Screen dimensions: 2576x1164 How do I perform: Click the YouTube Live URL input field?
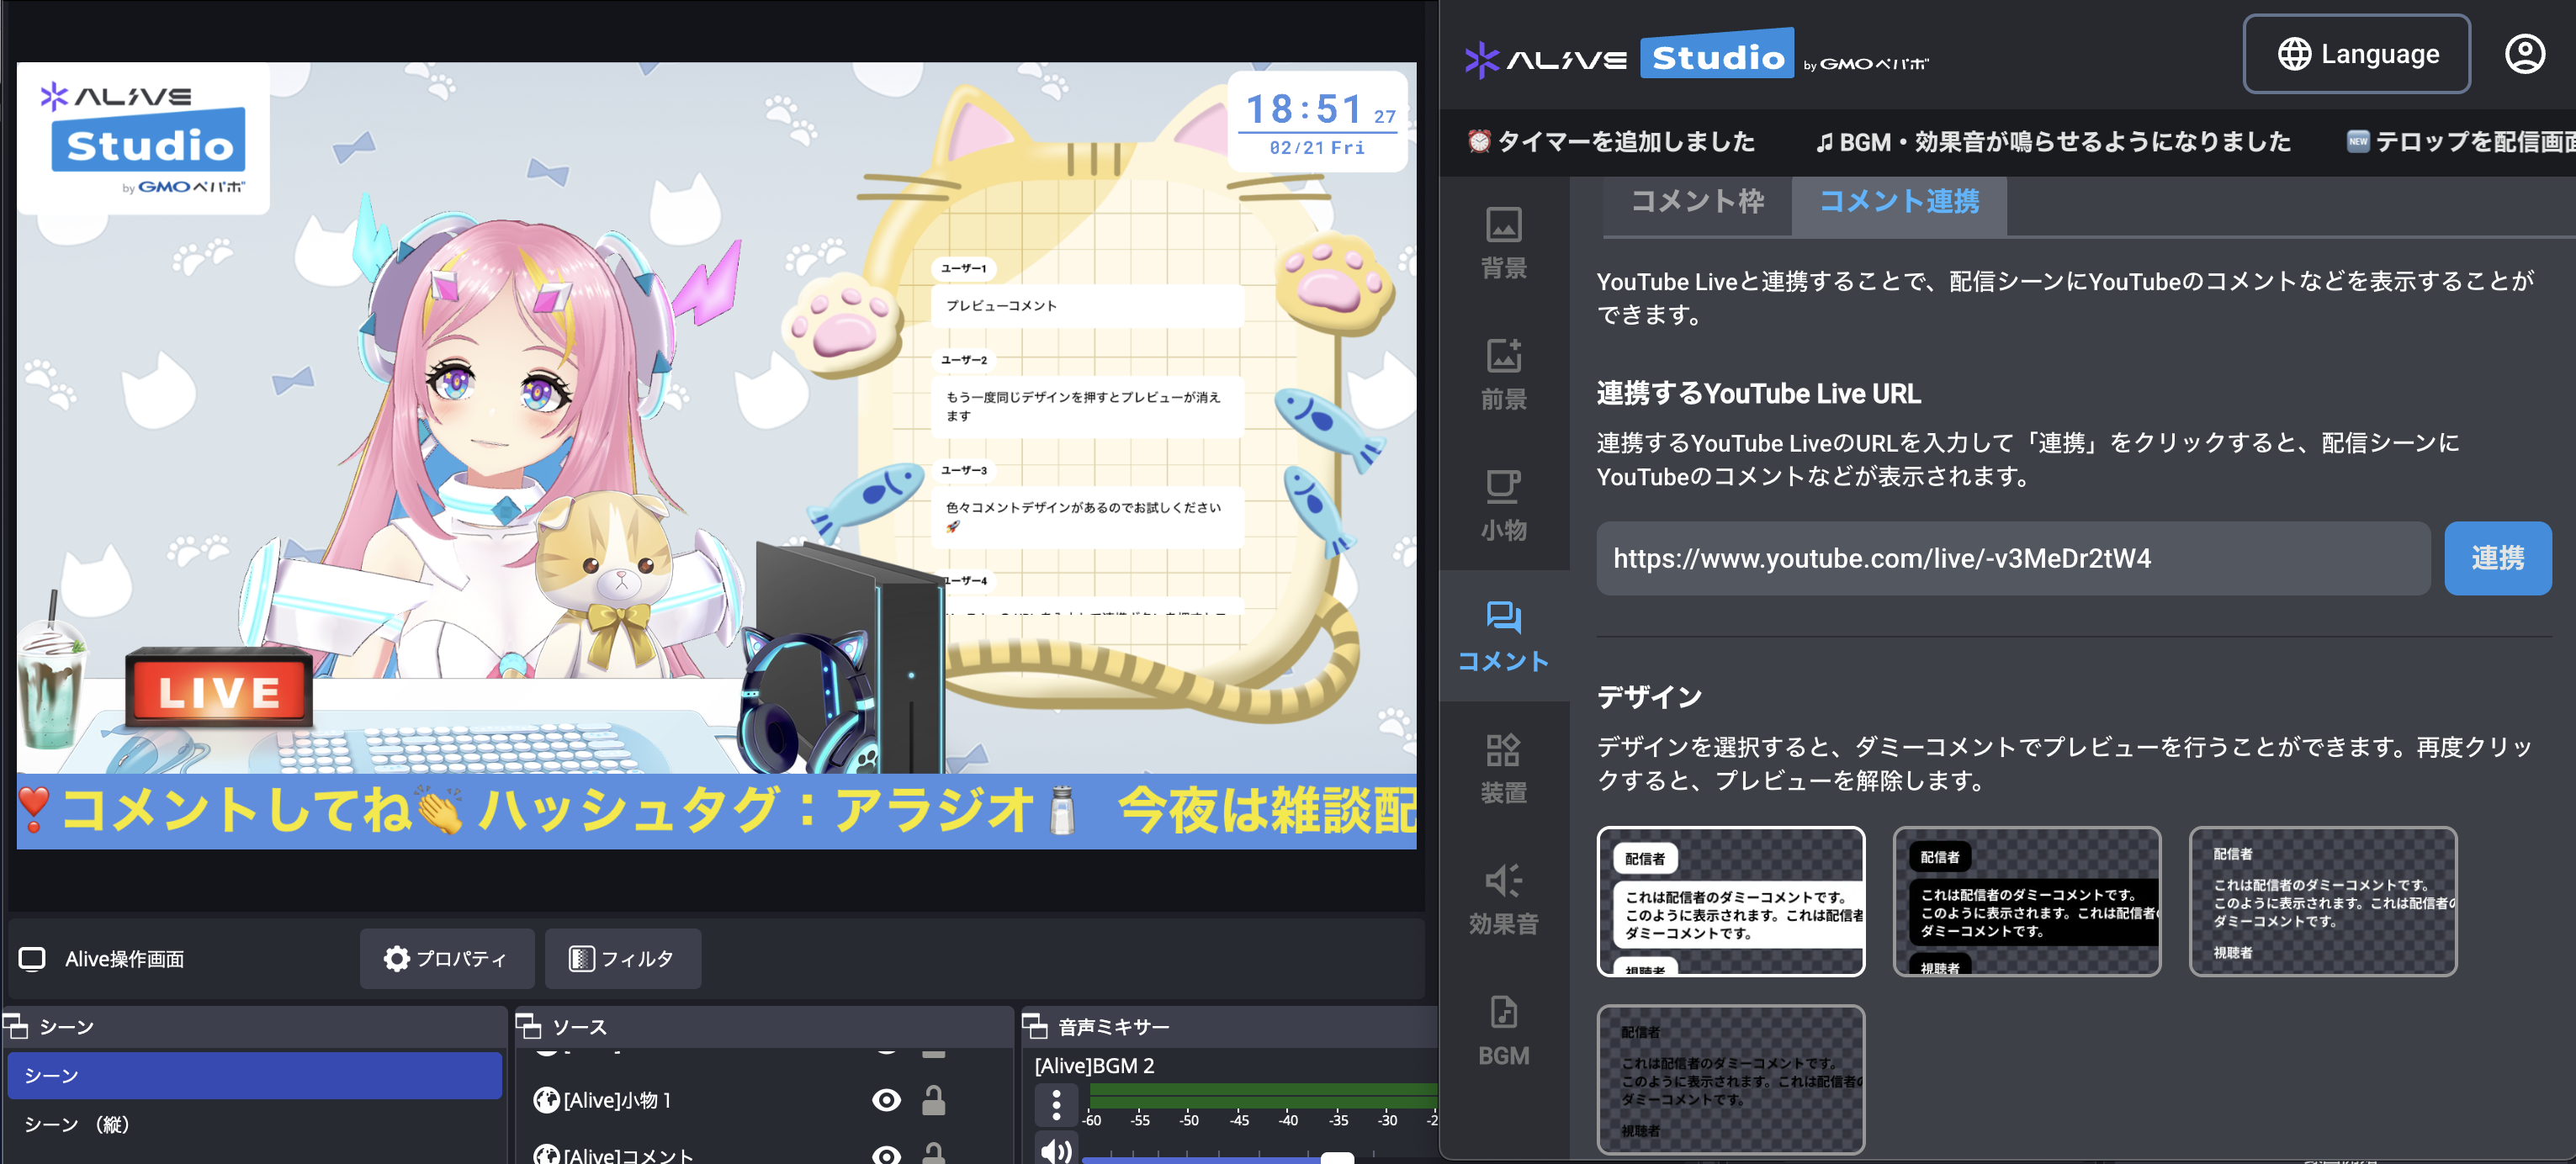tap(2012, 558)
